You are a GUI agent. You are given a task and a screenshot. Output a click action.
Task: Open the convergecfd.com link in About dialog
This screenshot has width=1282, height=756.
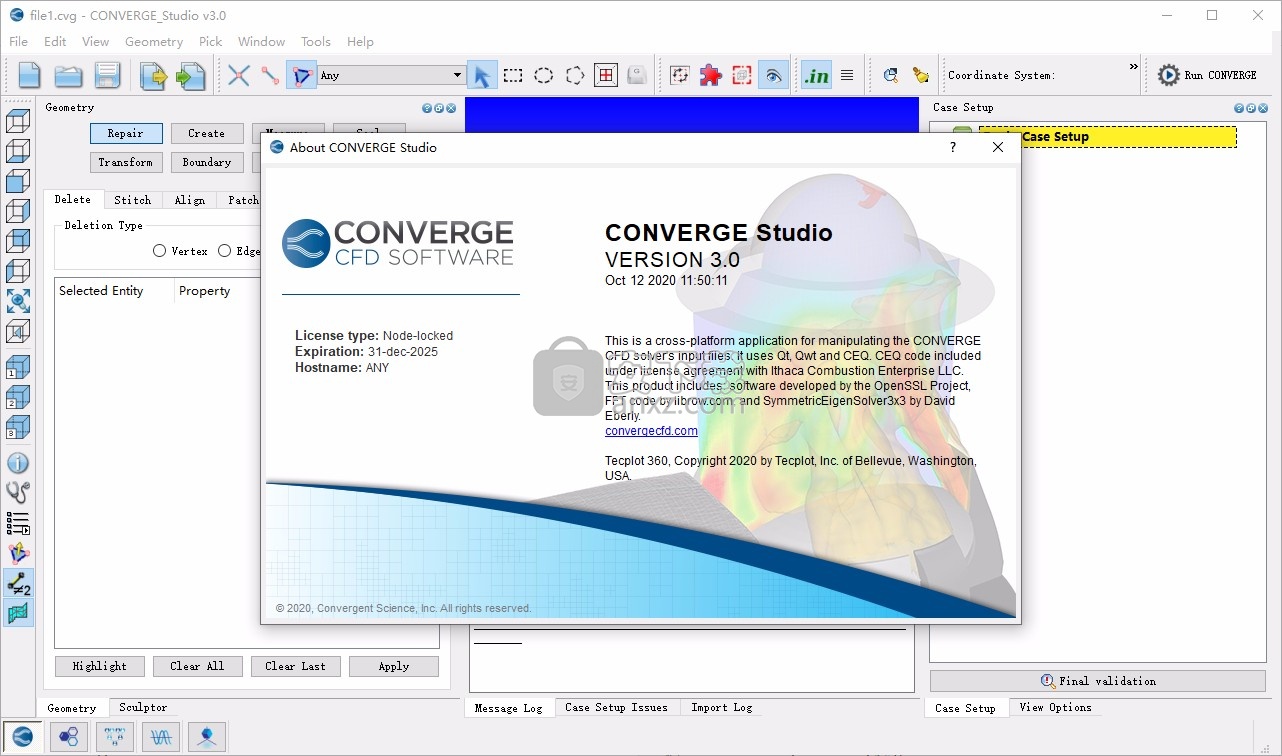click(651, 431)
